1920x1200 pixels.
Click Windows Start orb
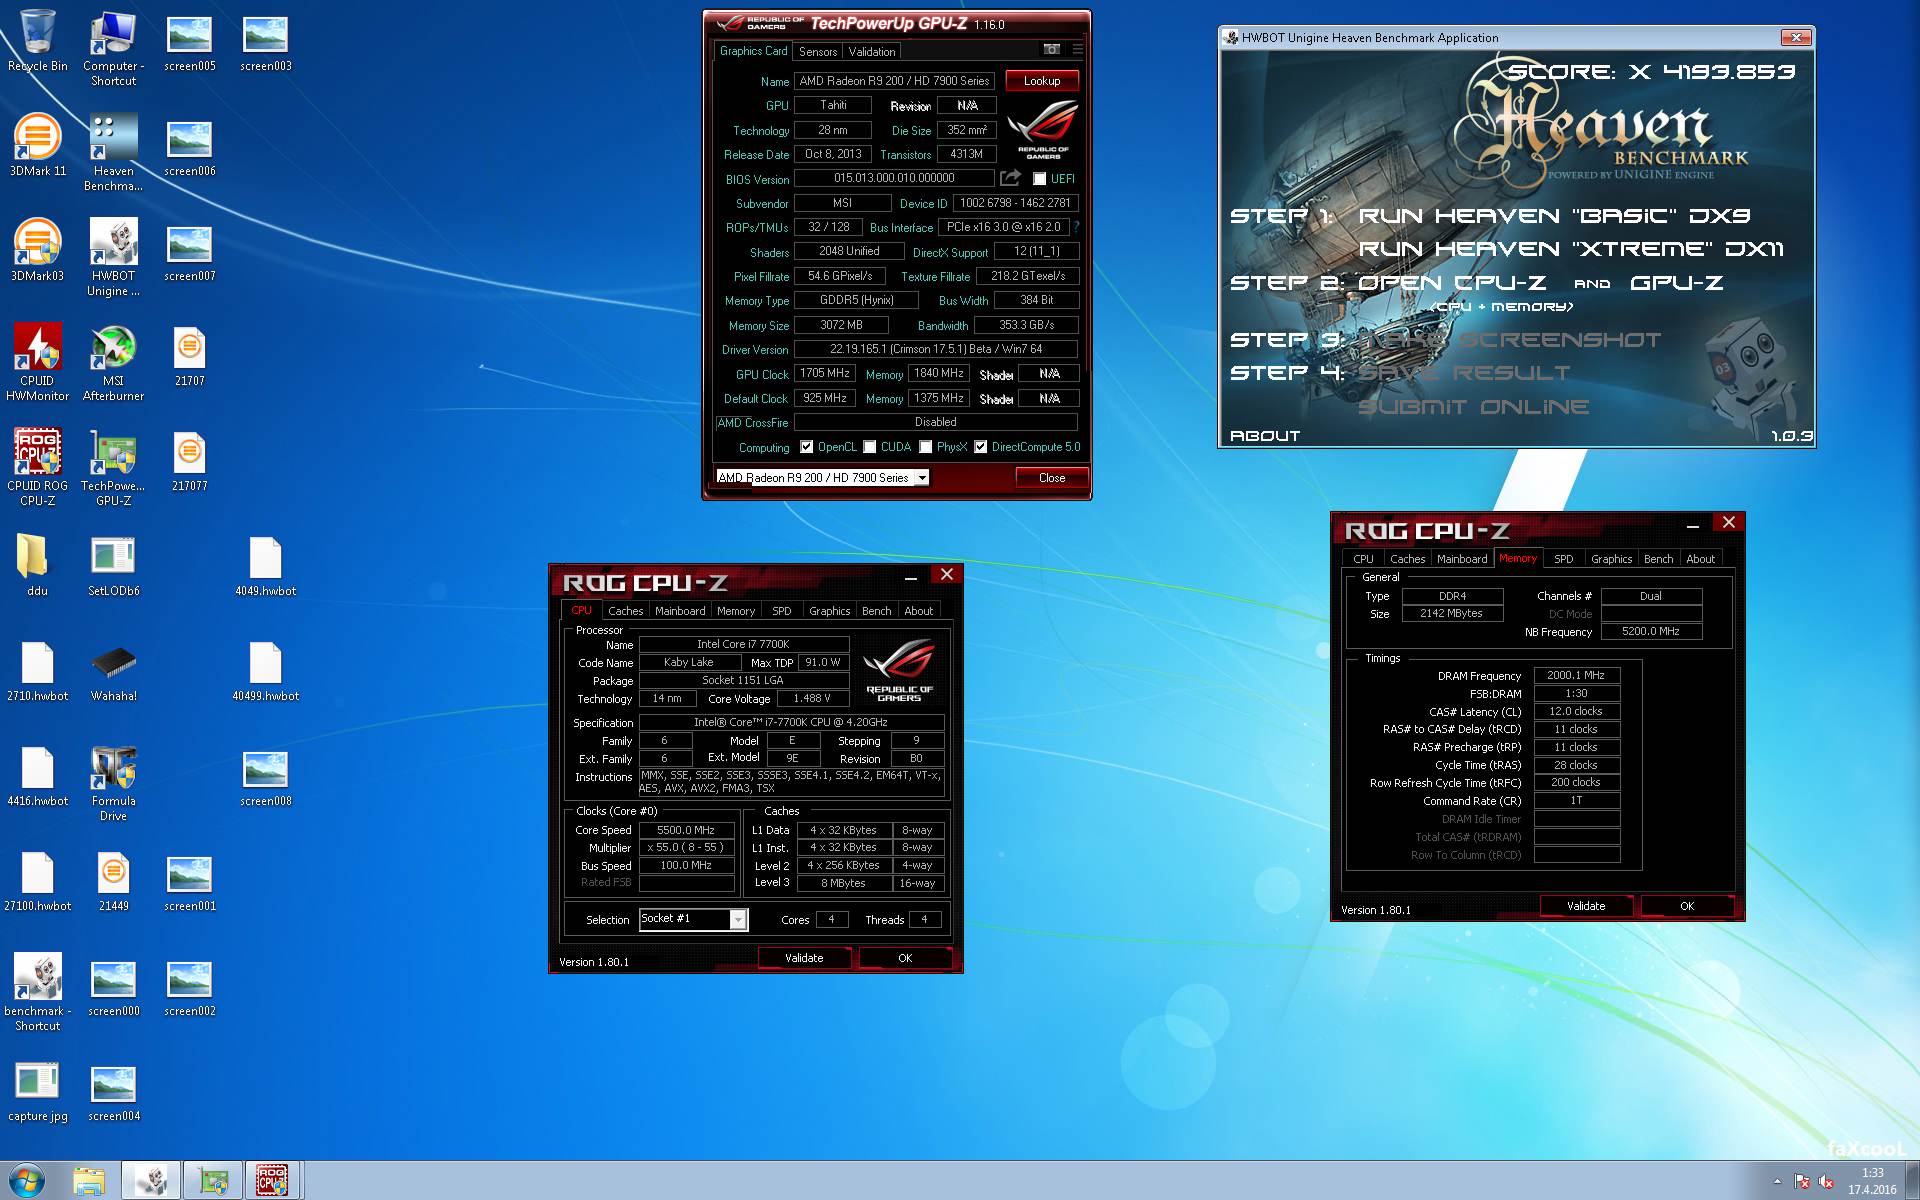(27, 1180)
